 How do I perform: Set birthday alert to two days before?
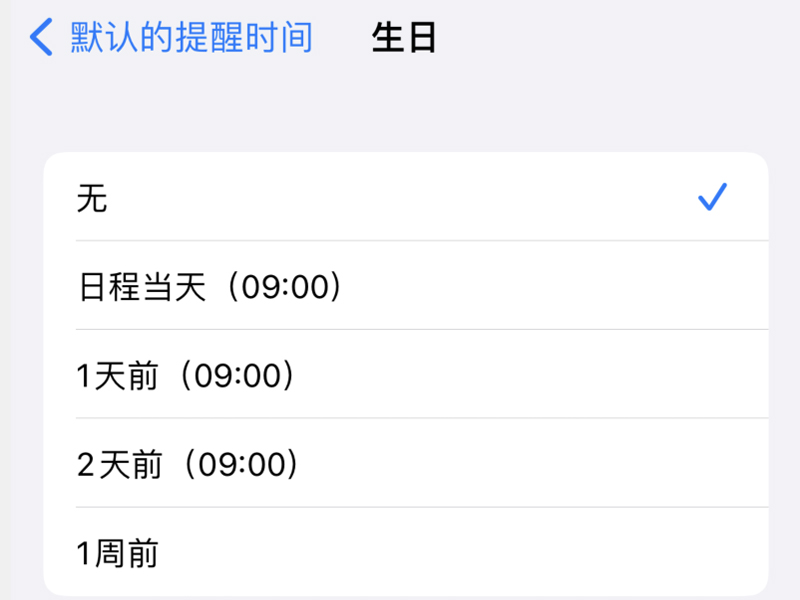400,464
